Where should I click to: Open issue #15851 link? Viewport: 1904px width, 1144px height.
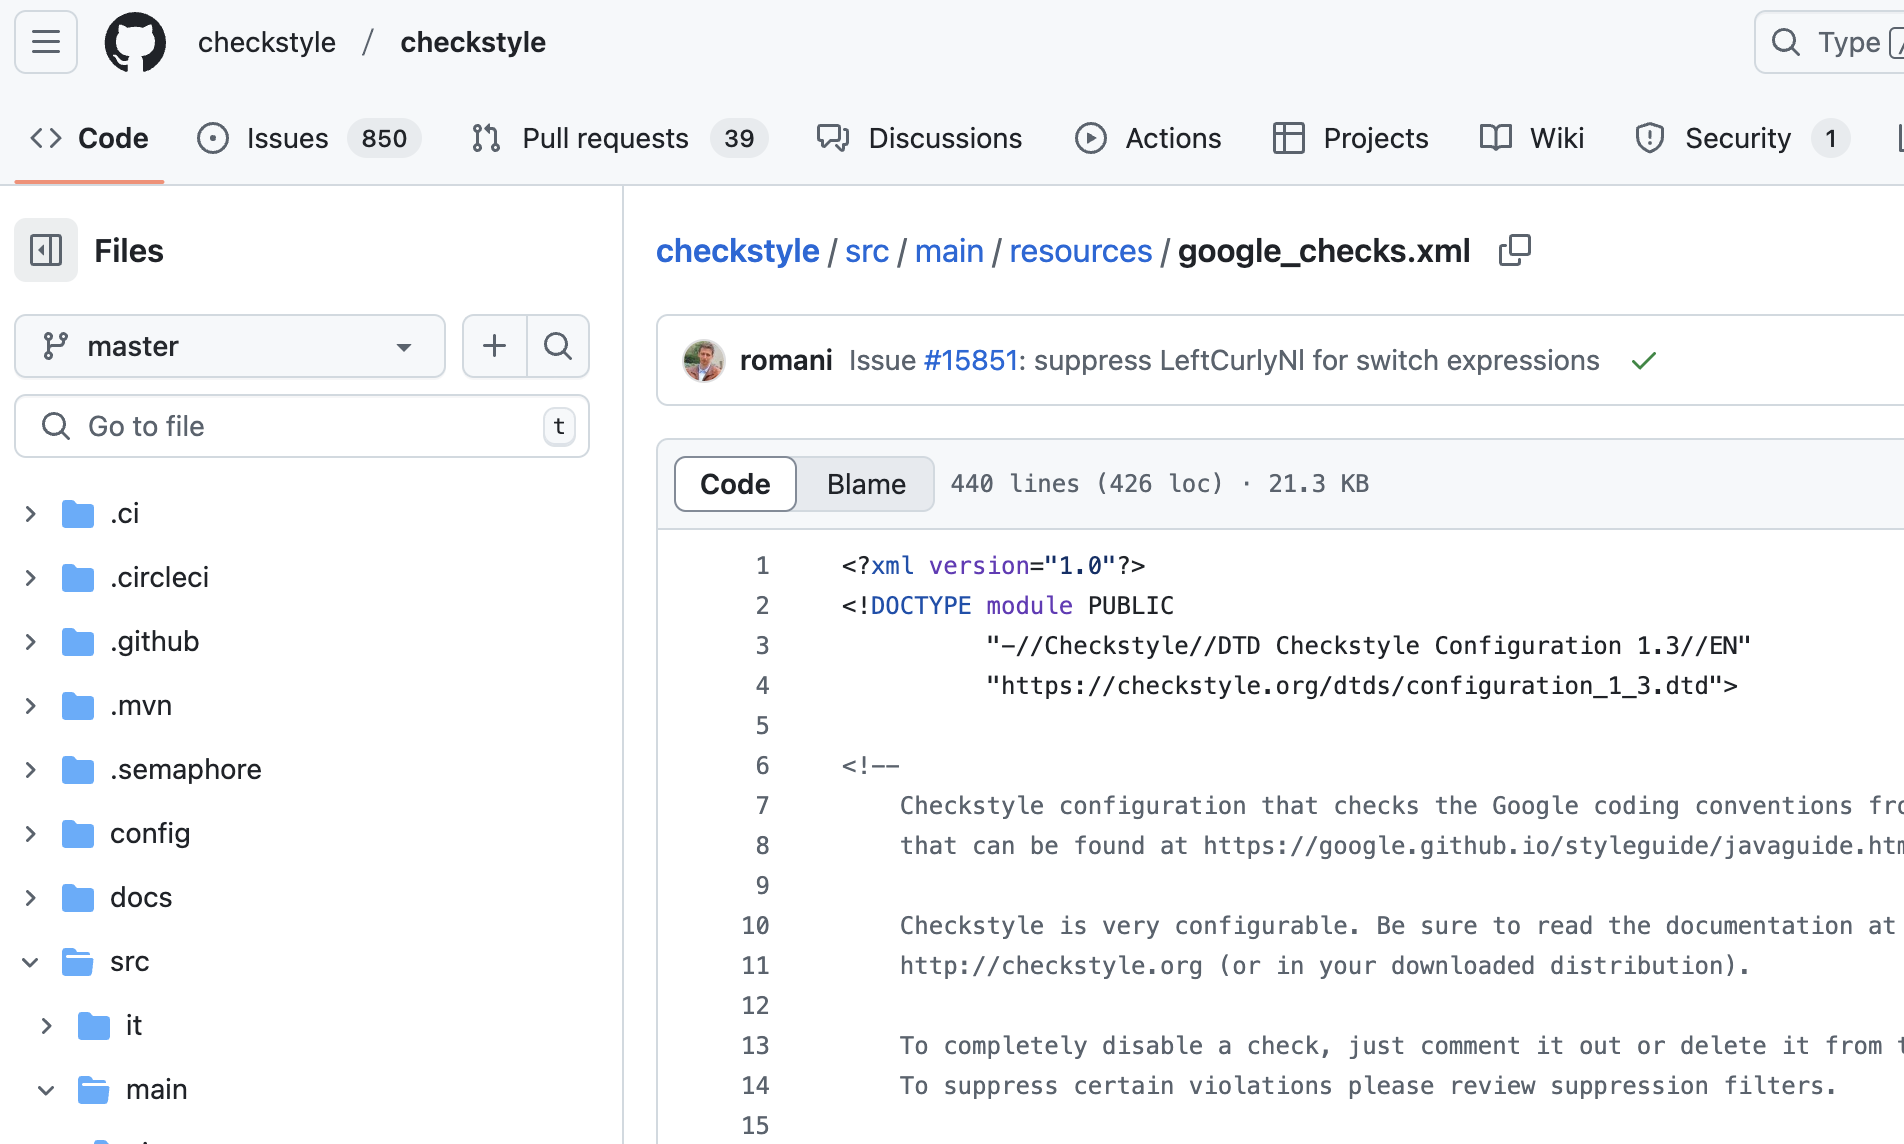pyautogui.click(x=971, y=360)
